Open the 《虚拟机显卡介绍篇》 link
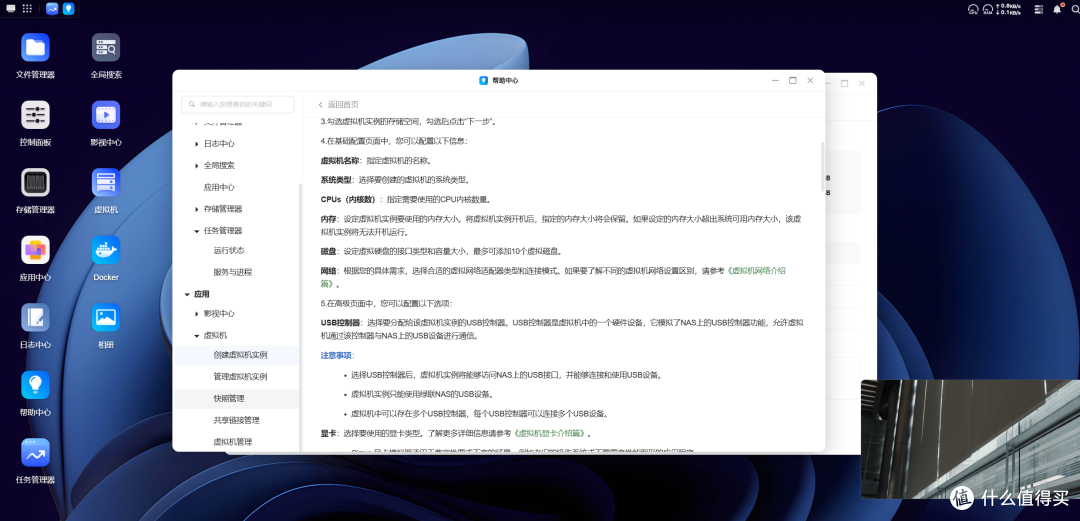This screenshot has width=1080, height=521. 549,433
